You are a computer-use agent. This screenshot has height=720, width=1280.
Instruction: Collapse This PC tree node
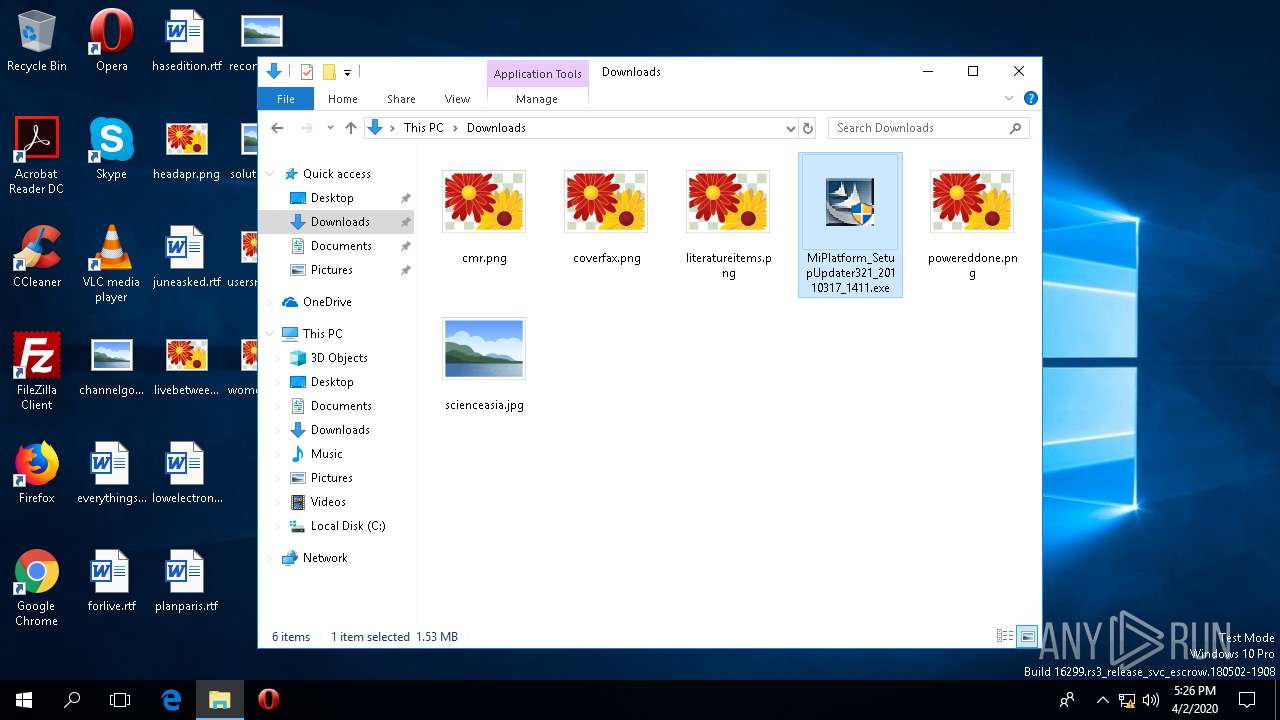[x=271, y=334]
